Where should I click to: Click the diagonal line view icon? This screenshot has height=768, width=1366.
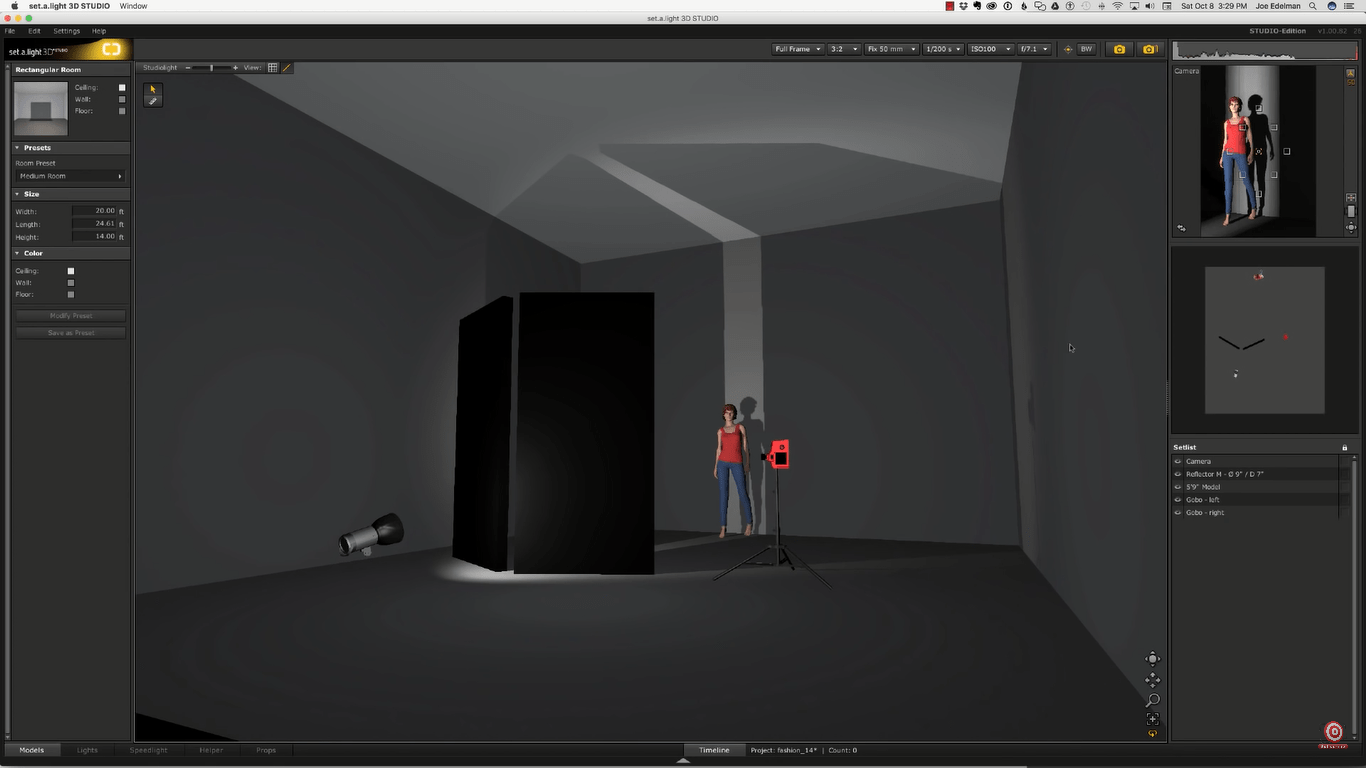pyautogui.click(x=287, y=68)
